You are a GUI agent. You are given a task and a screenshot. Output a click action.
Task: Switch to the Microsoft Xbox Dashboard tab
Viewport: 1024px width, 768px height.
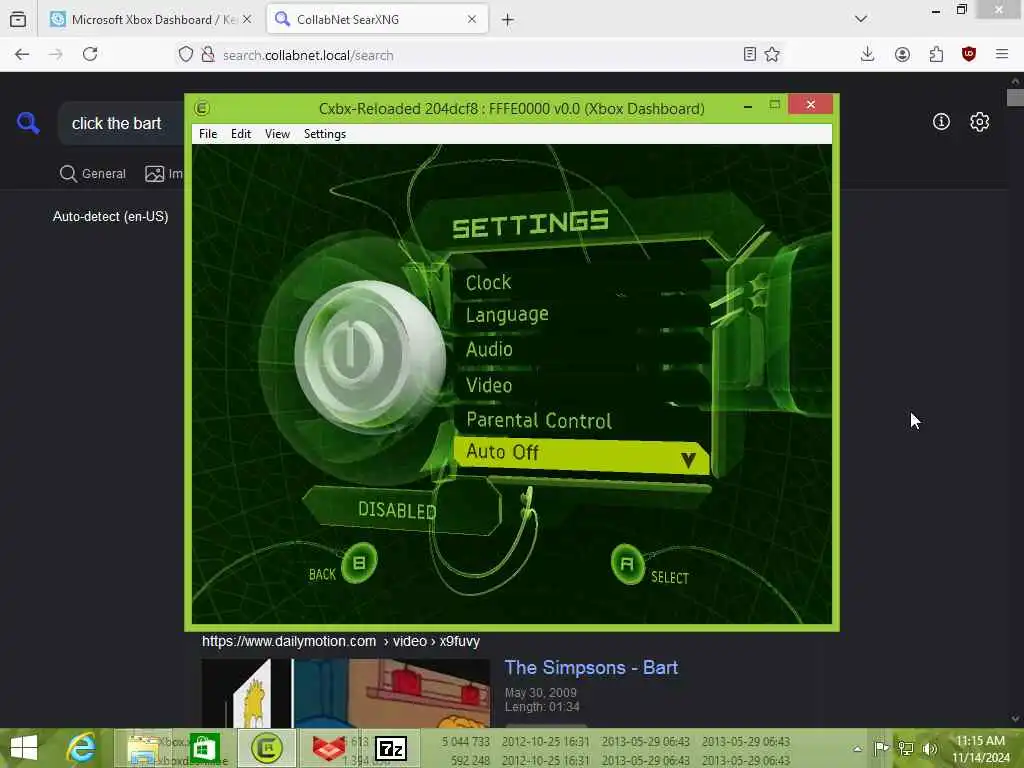[x=152, y=20]
